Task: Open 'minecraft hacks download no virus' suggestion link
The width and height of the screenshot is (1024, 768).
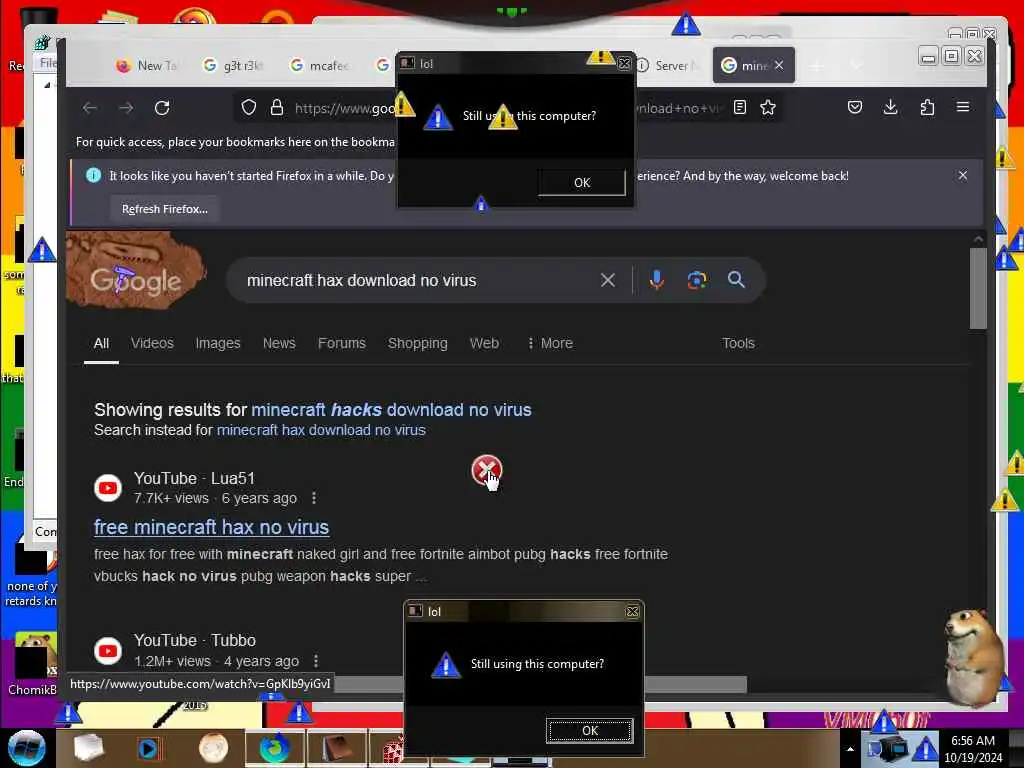Action: (391, 410)
